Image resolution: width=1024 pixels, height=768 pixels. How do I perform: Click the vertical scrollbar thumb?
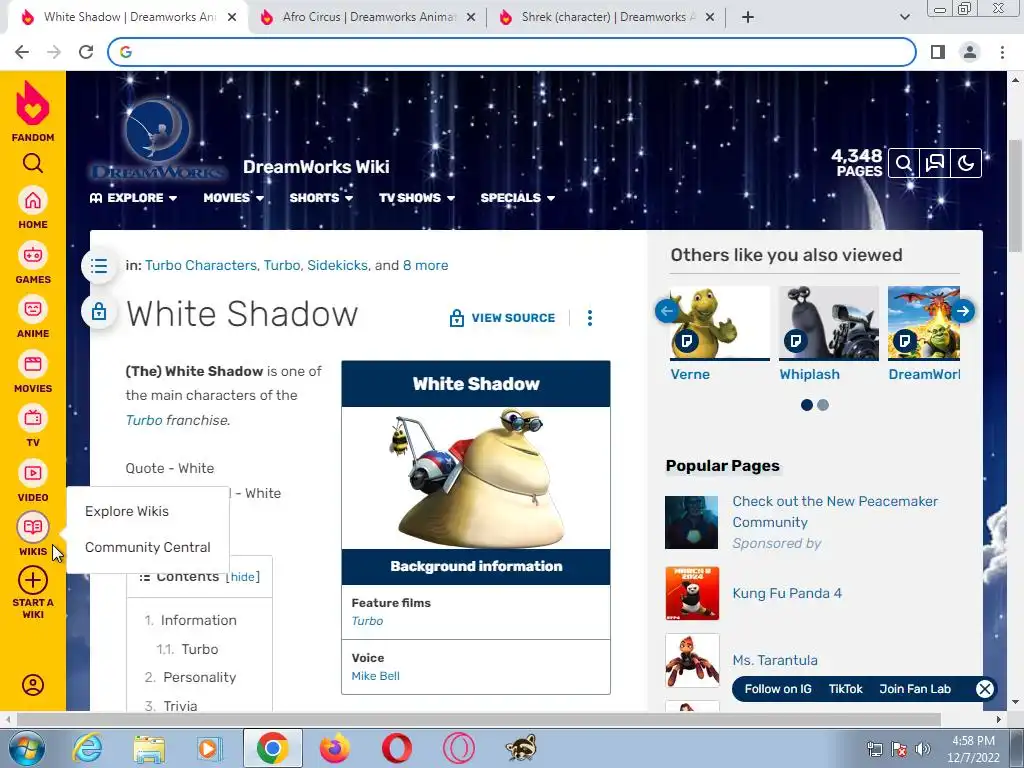(1014, 195)
